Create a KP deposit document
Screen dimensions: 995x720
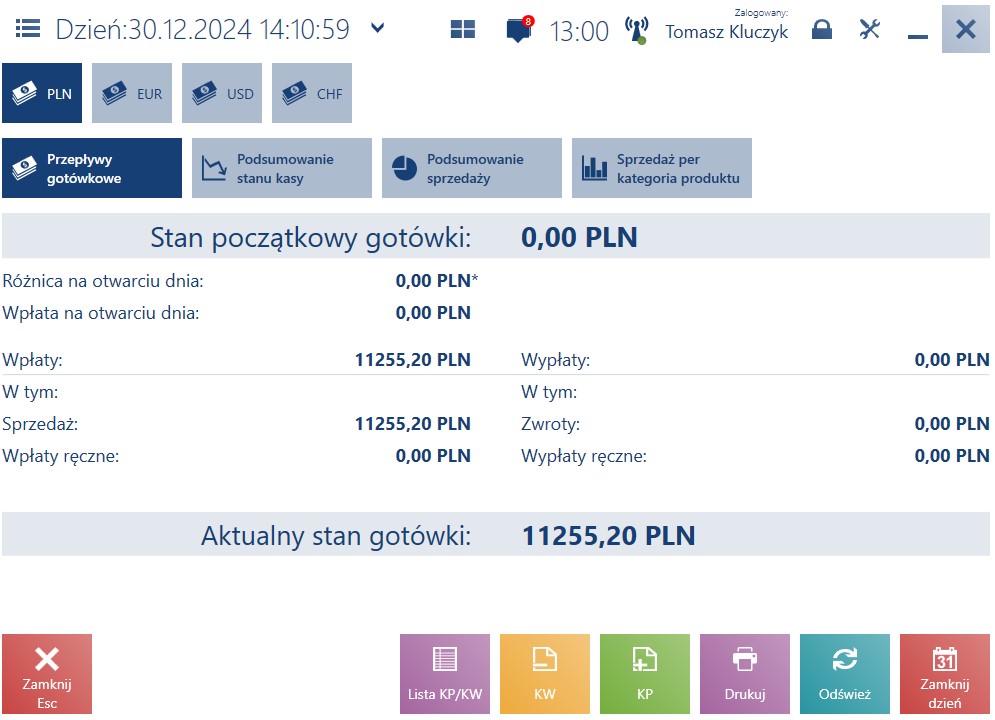click(645, 674)
